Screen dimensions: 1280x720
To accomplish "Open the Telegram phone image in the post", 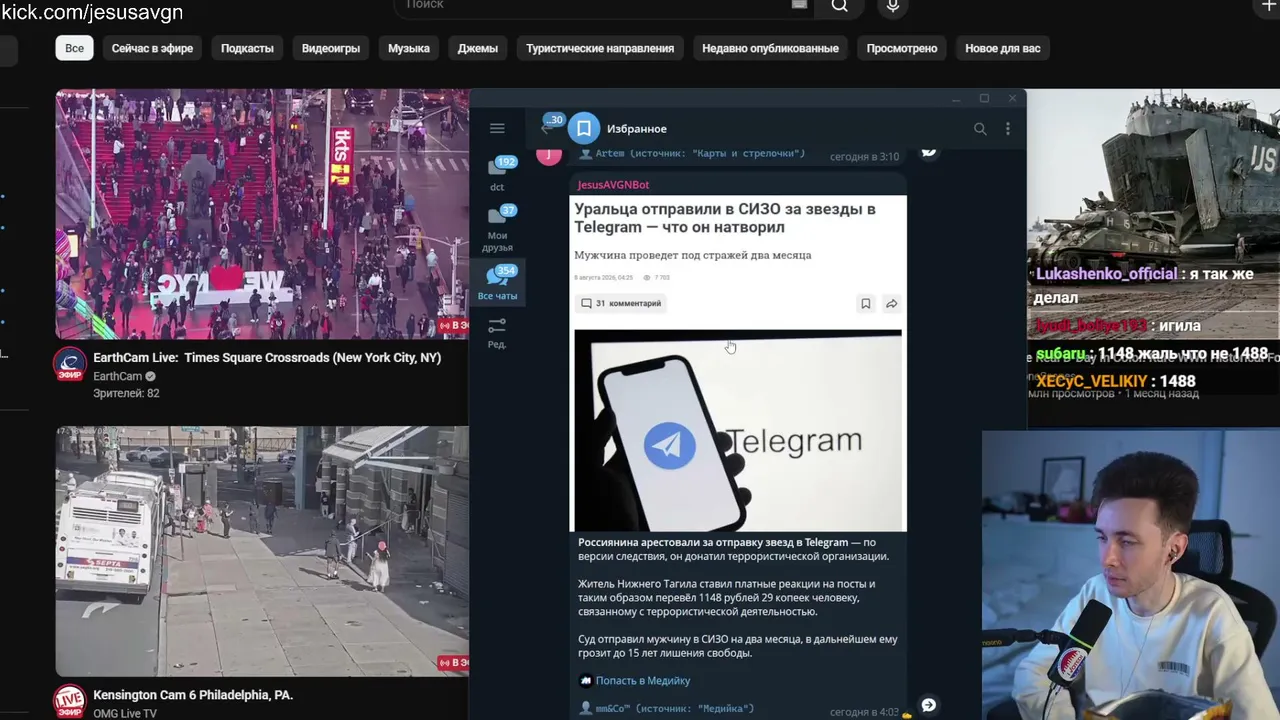I will 738,430.
